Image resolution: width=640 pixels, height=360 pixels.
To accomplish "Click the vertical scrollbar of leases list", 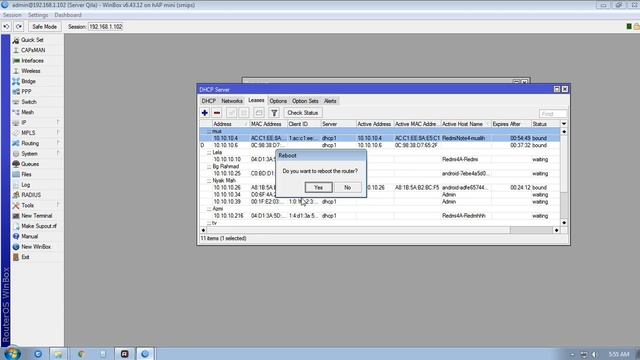I will click(x=564, y=177).
